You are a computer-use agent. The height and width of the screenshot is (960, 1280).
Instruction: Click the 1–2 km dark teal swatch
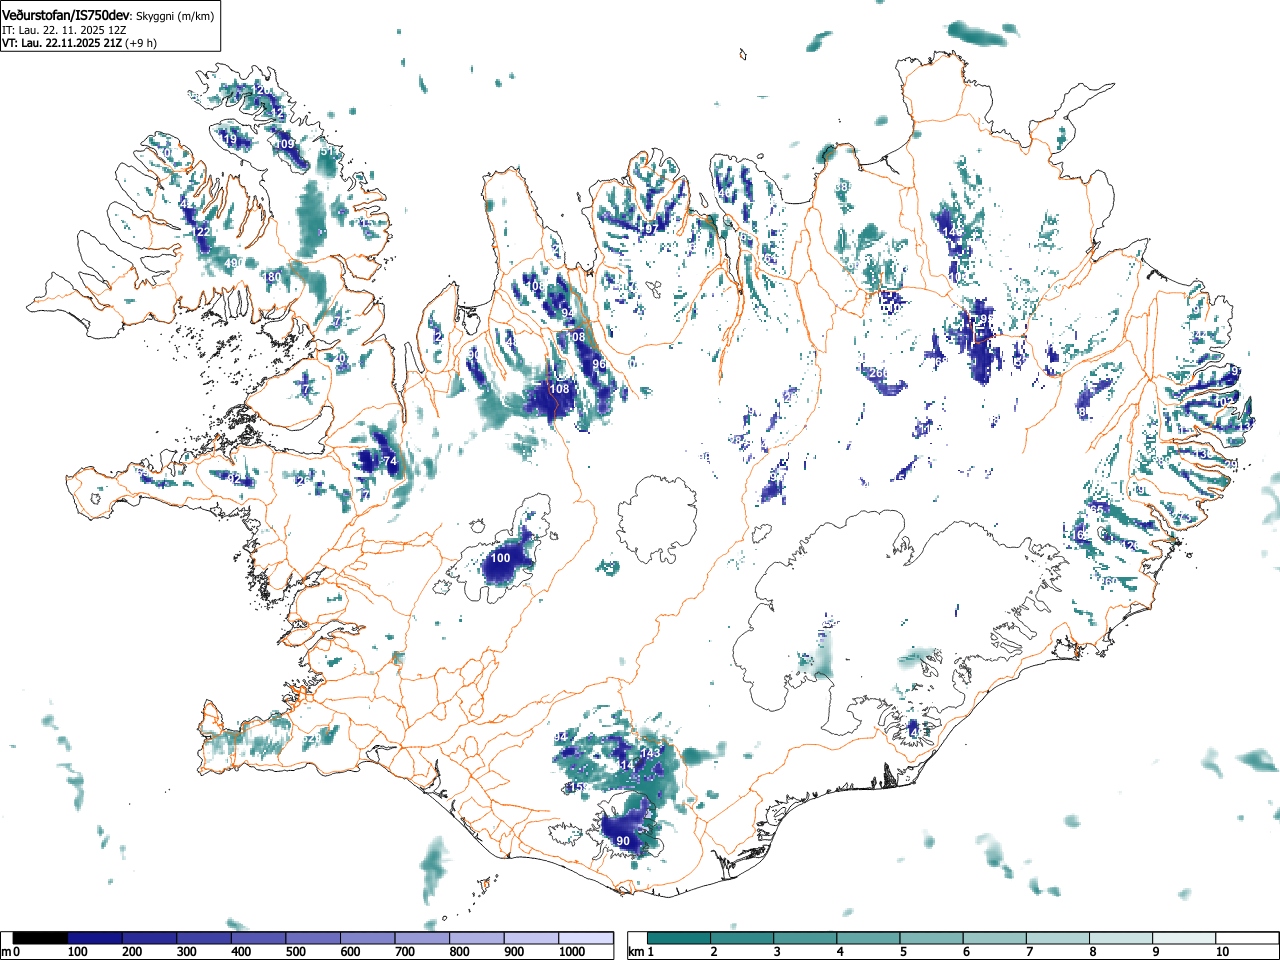(679, 938)
